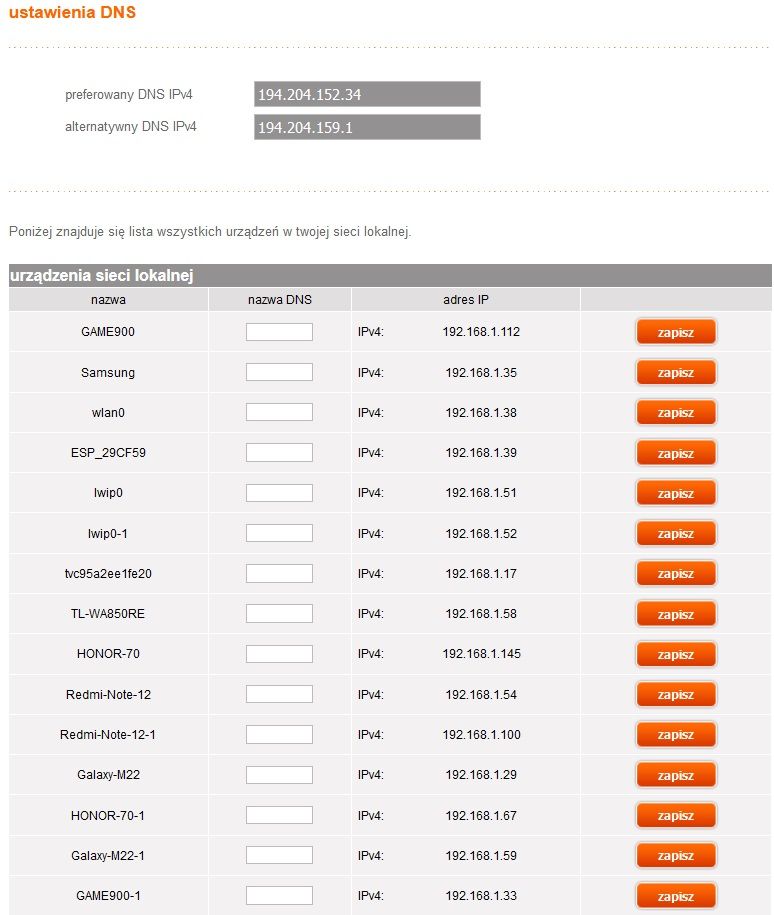Save DNS name for GAME900
The image size is (774, 915).
(x=675, y=332)
